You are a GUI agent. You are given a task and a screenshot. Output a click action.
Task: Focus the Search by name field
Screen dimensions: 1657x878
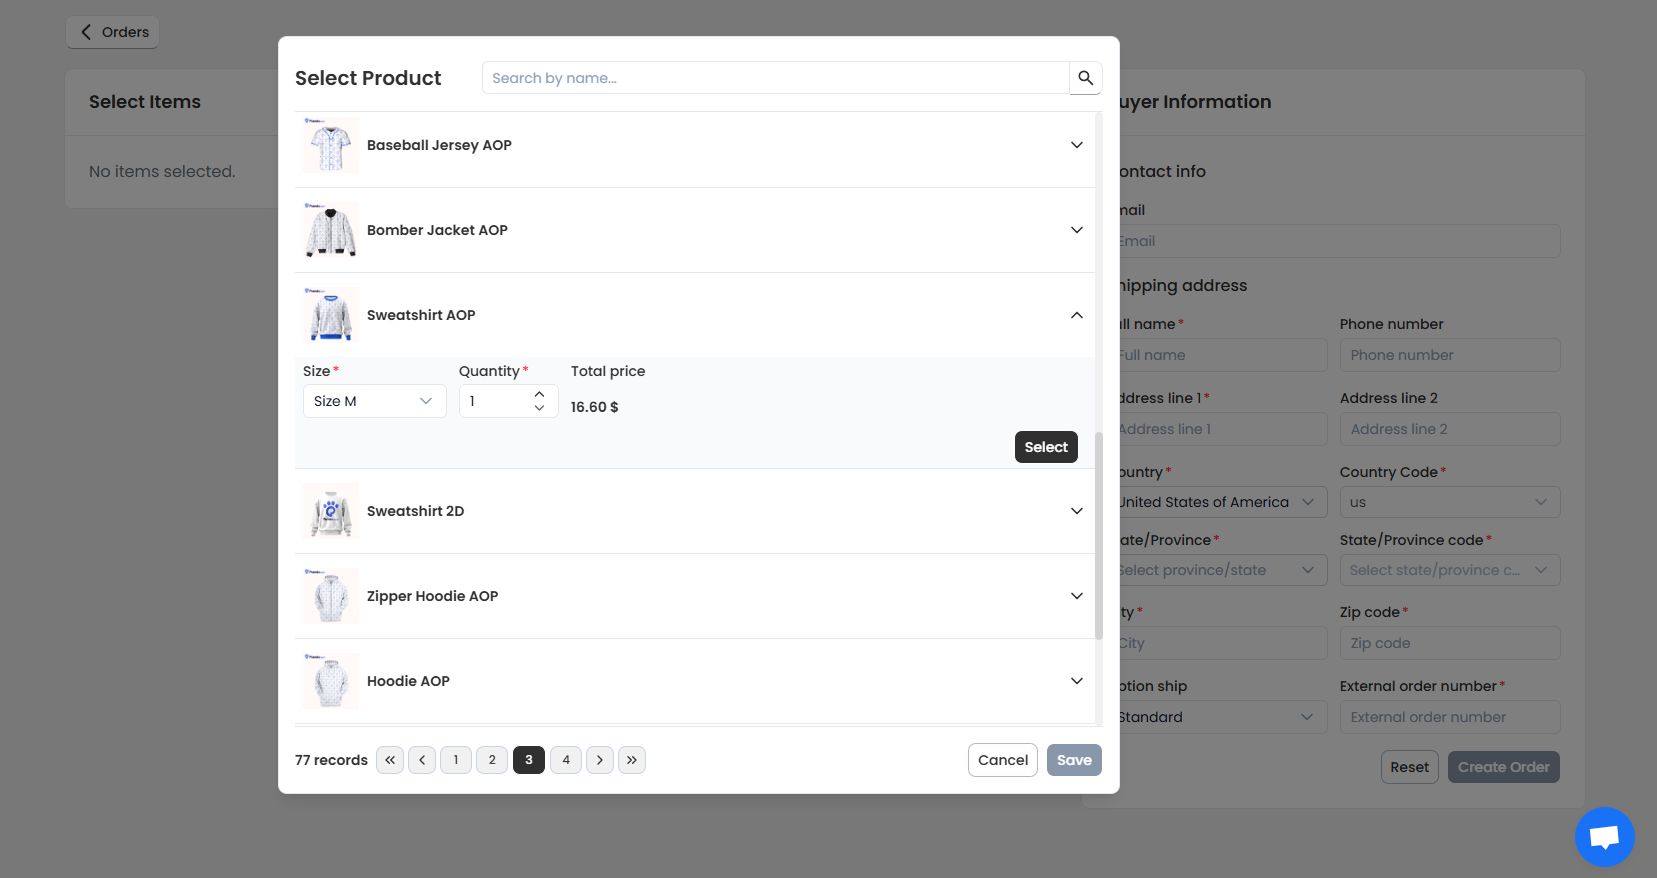[x=775, y=78]
